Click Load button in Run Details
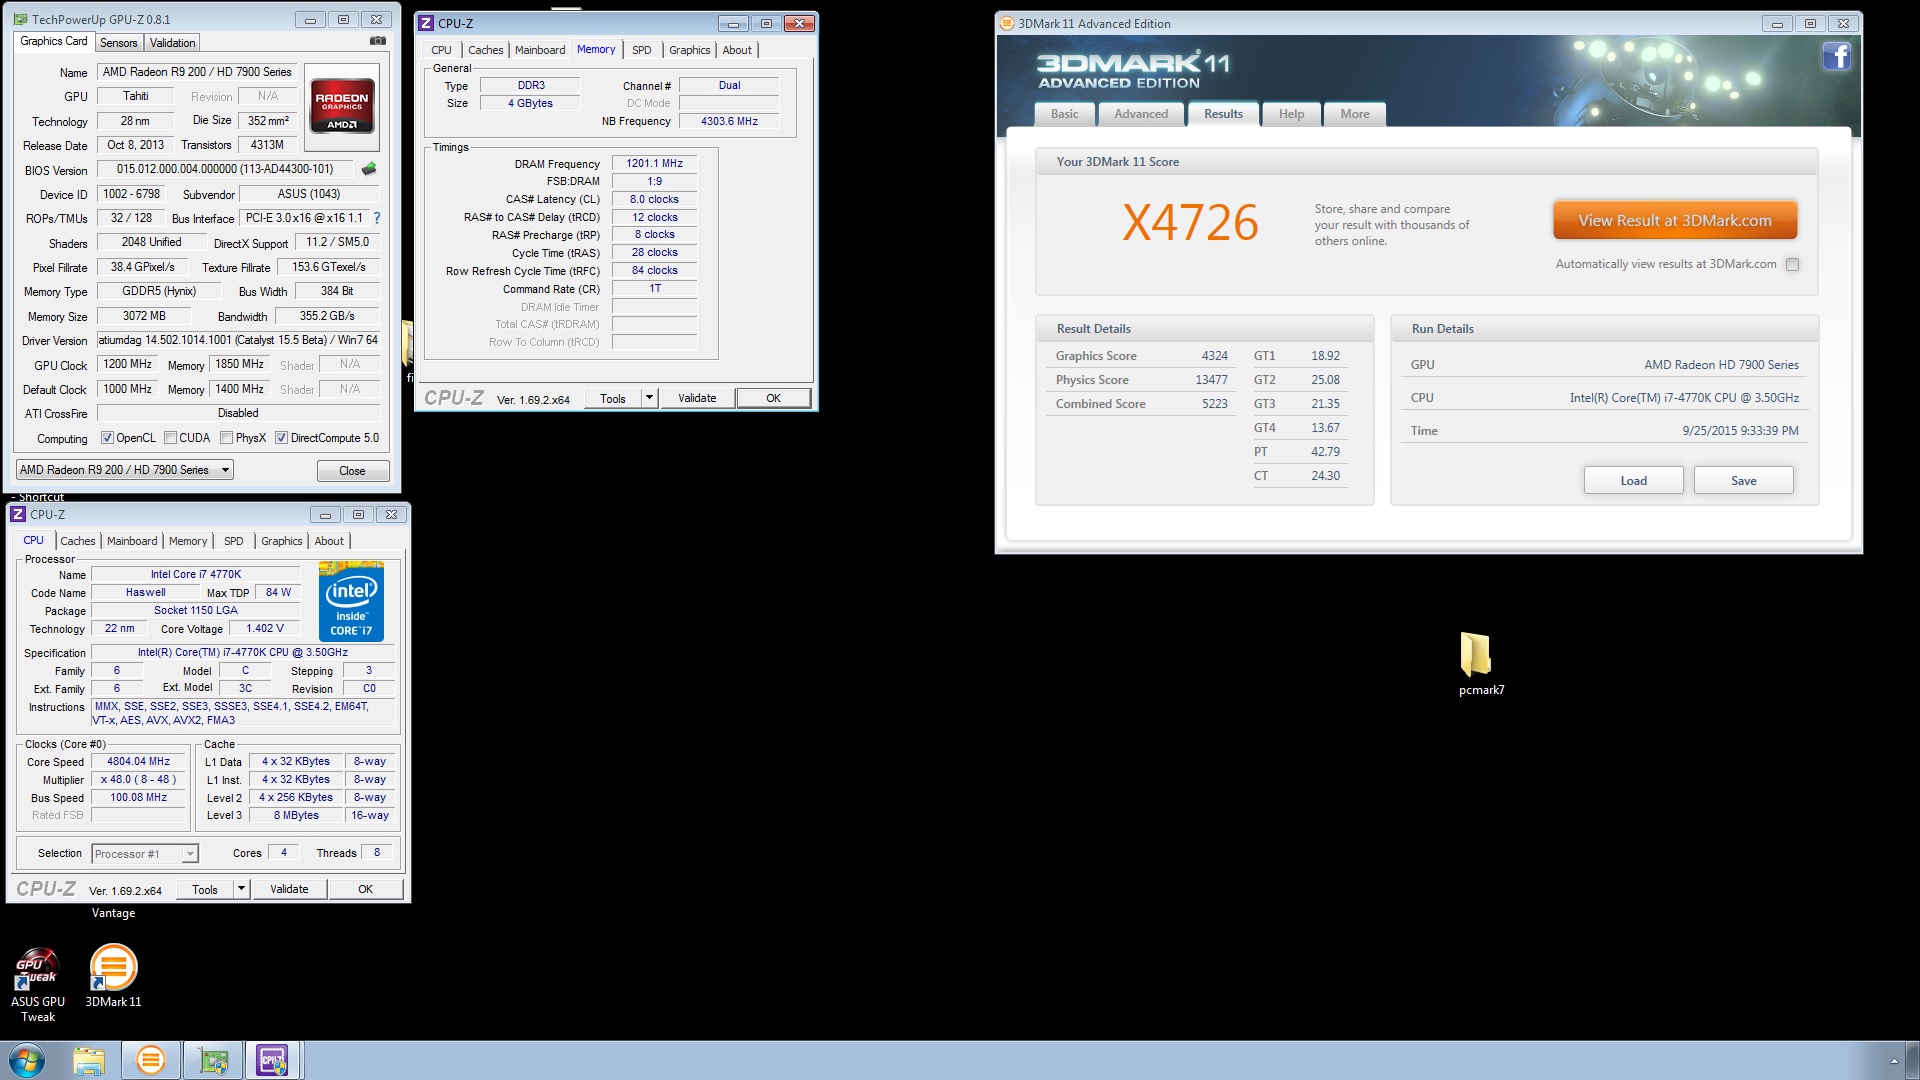The height and width of the screenshot is (1080, 1920). pyautogui.click(x=1633, y=481)
